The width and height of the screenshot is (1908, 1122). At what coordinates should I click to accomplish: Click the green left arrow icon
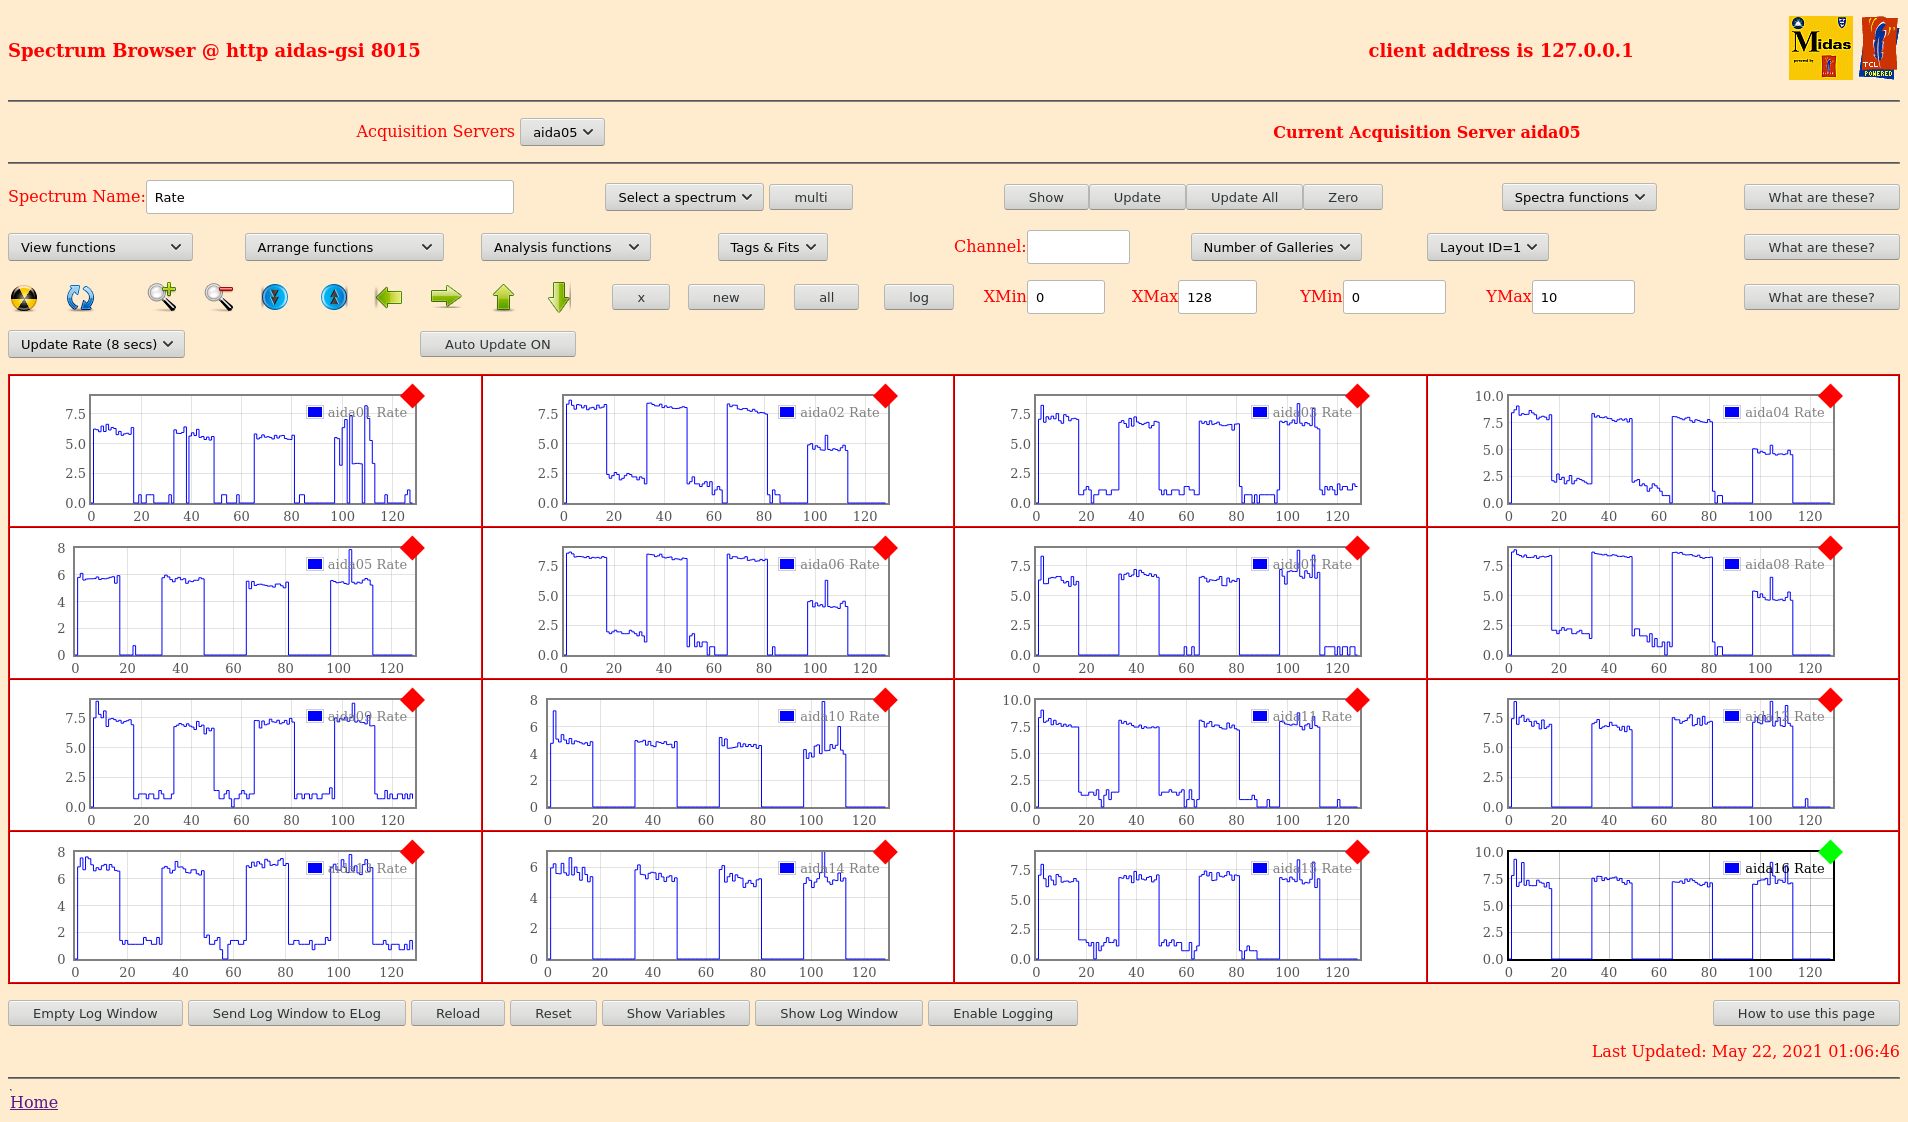[388, 297]
